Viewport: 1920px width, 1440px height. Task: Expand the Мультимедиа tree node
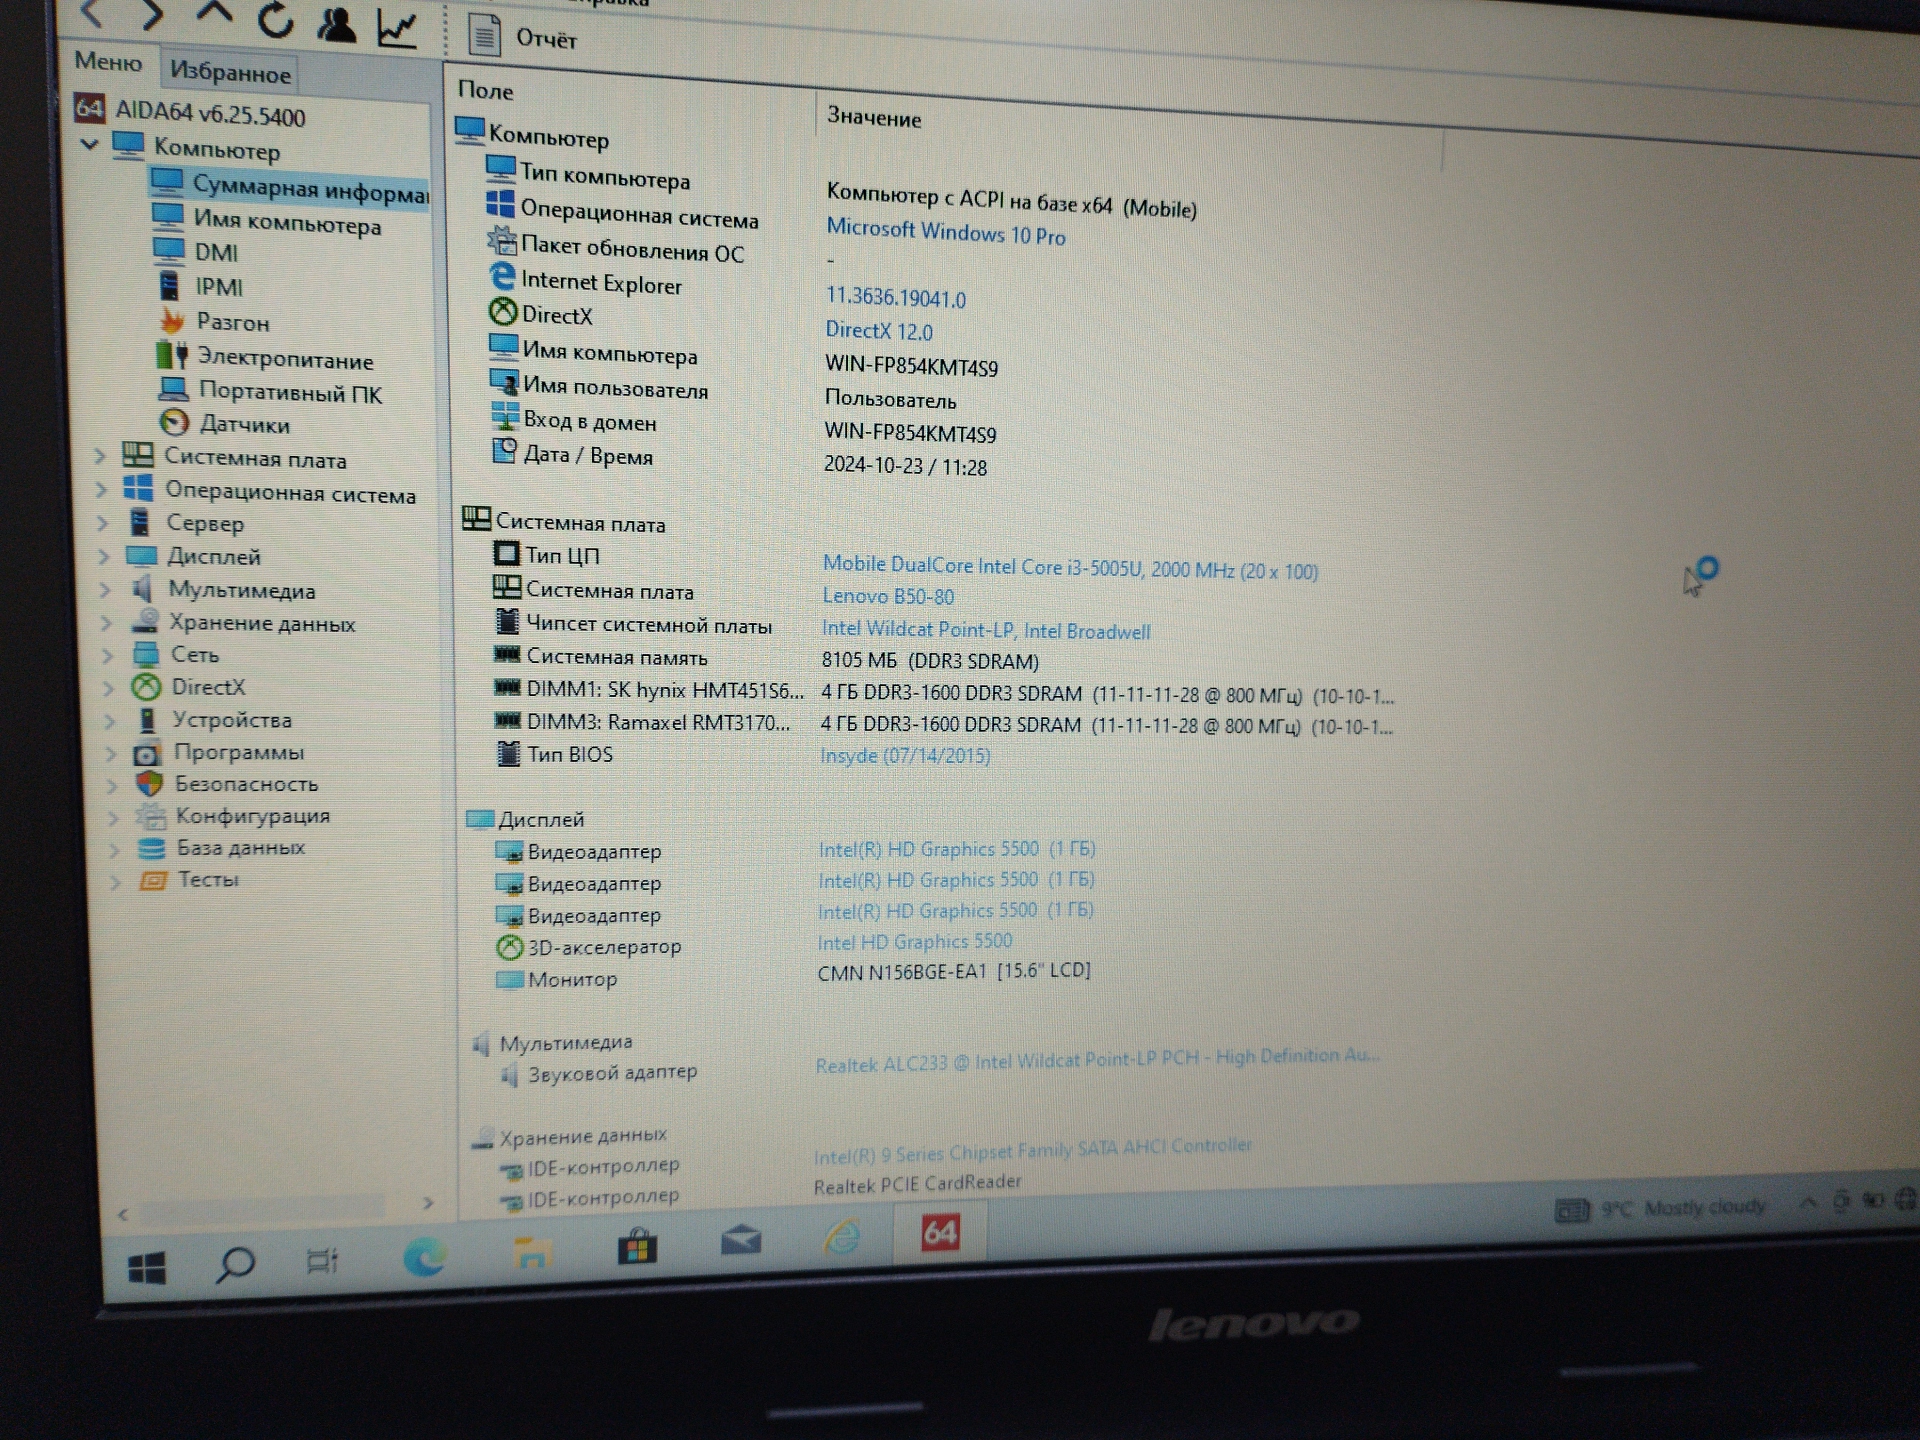[105, 589]
